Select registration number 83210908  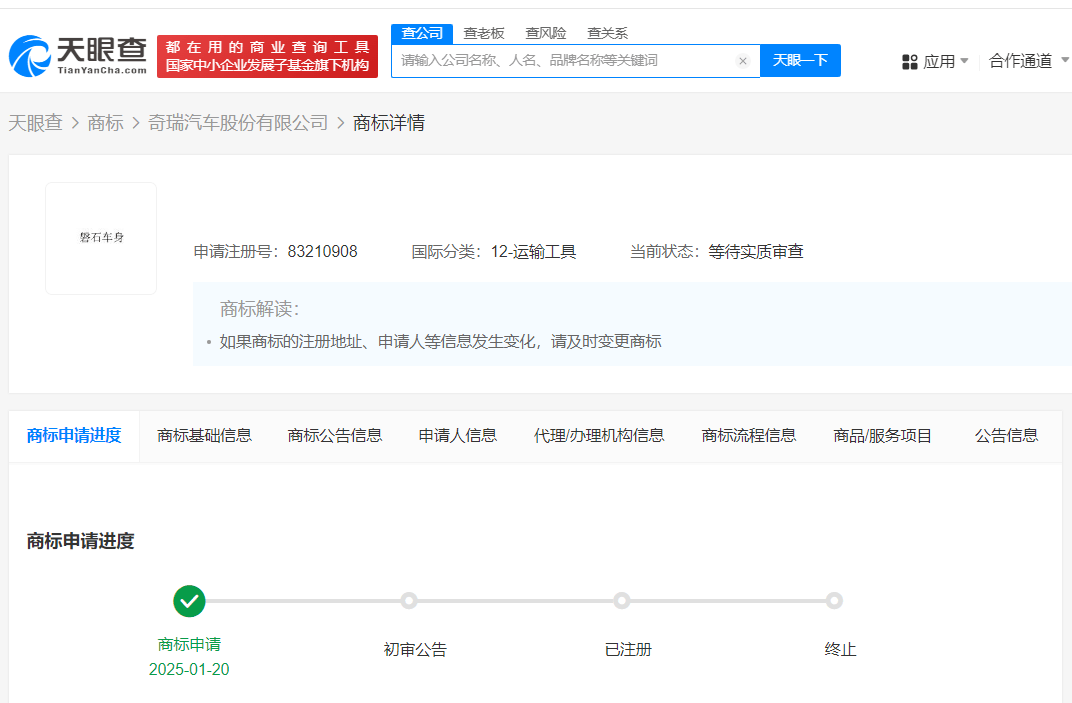(x=322, y=252)
